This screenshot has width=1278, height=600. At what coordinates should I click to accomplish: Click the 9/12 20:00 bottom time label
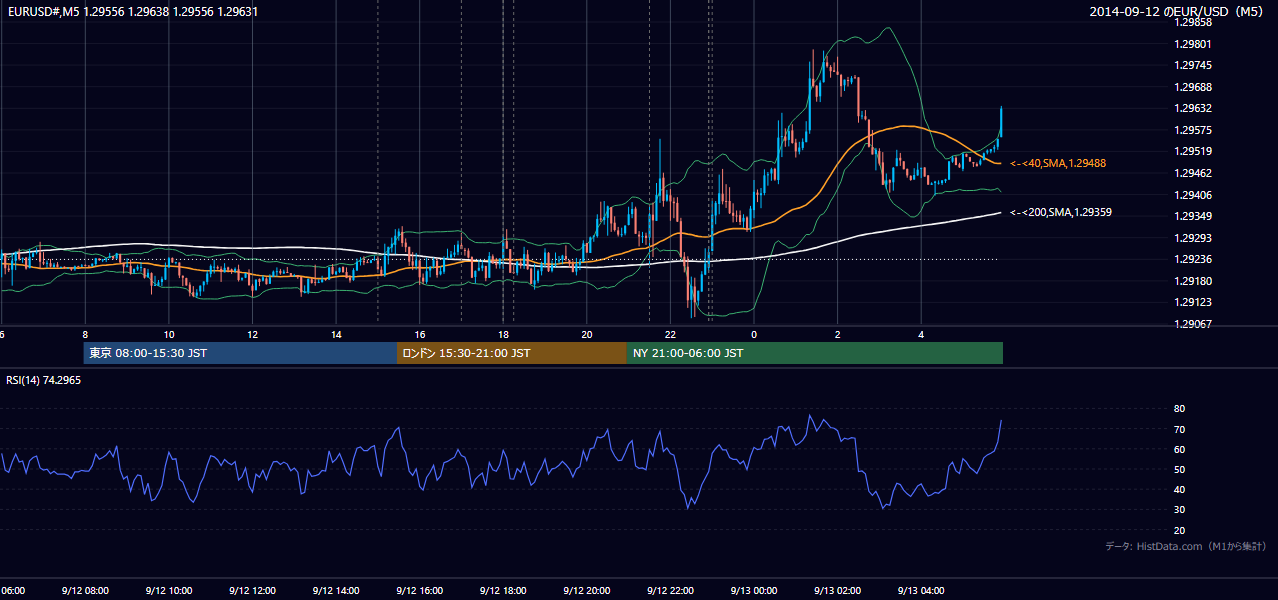(587, 591)
